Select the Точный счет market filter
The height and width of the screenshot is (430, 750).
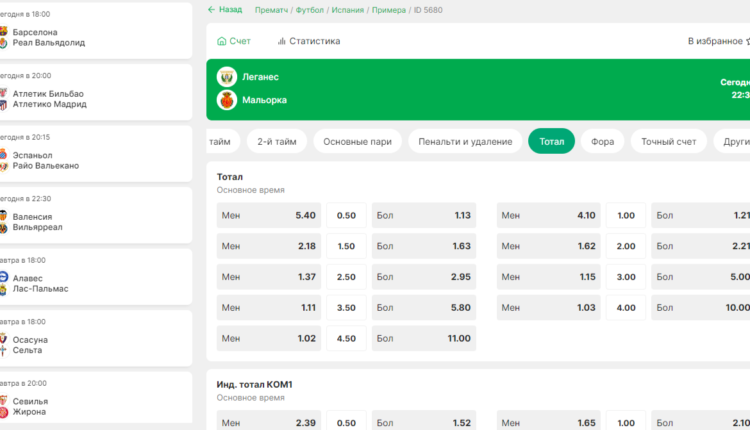tap(668, 142)
